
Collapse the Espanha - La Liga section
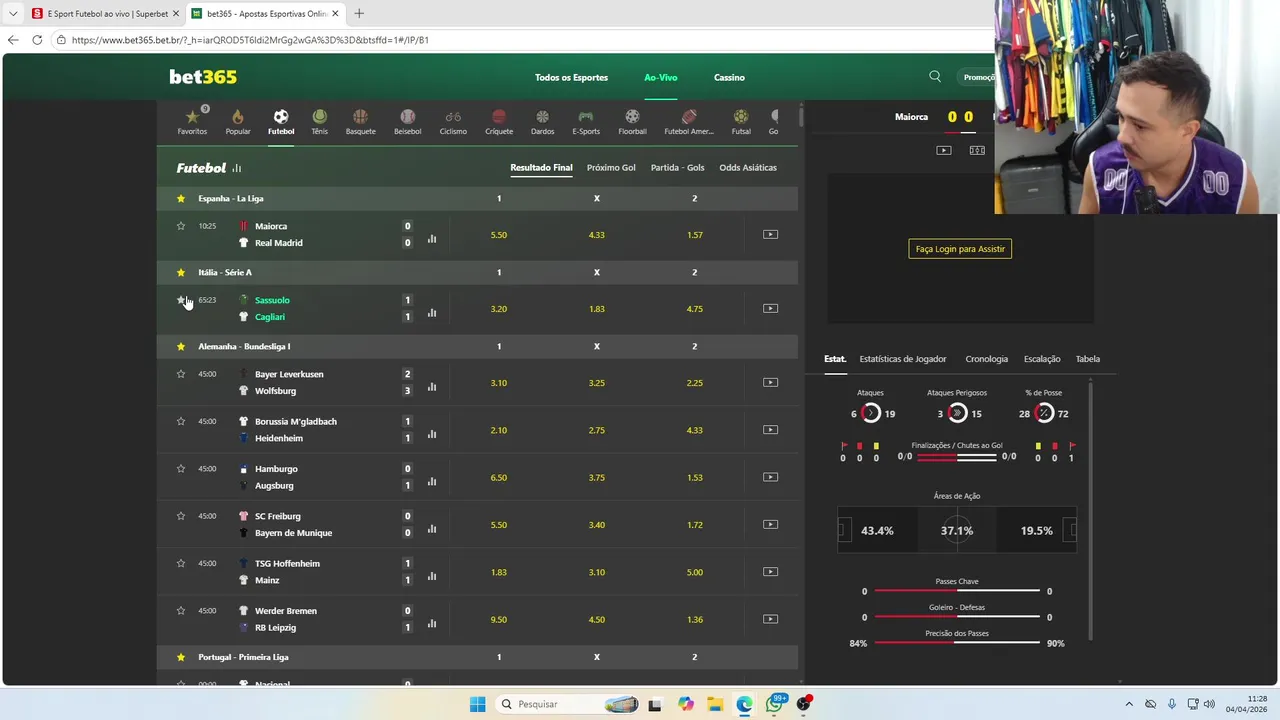tap(477, 198)
